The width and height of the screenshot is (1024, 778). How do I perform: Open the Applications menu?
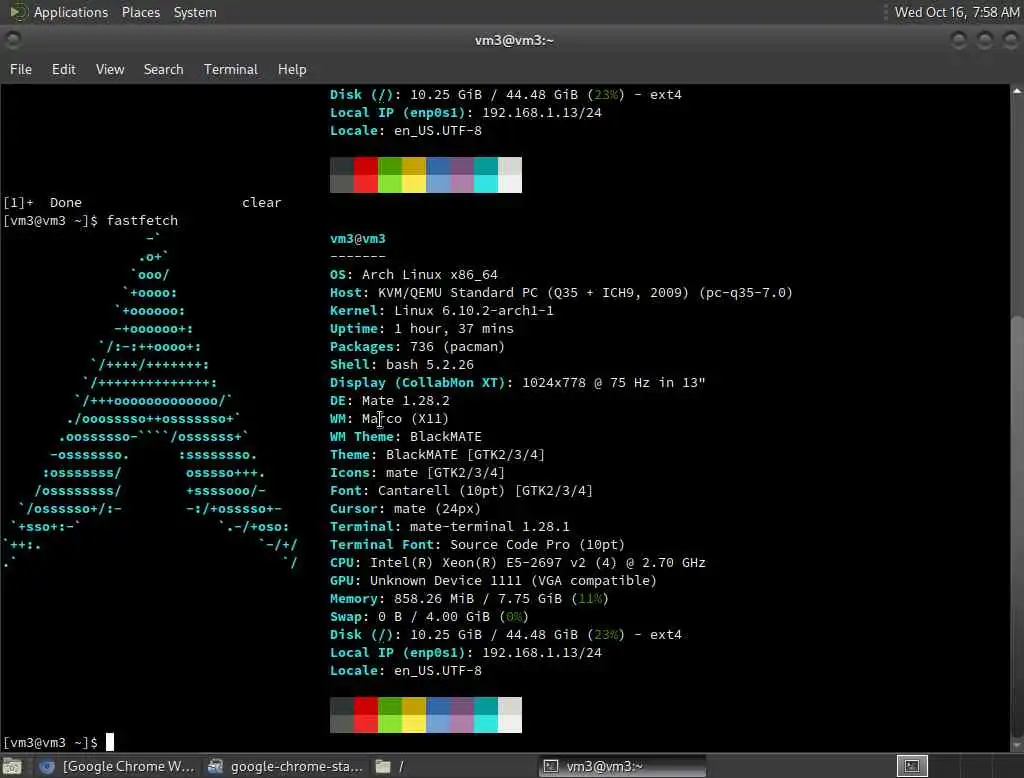pos(71,12)
